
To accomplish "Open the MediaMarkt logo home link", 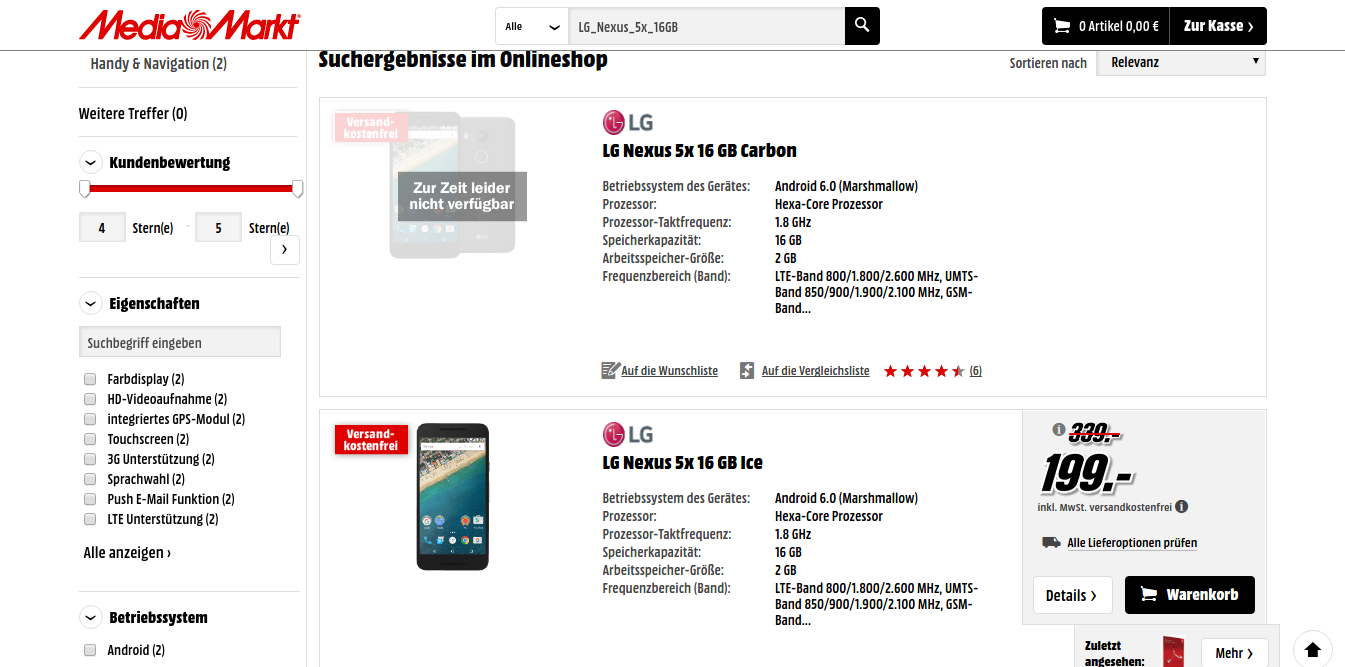I will [190, 26].
